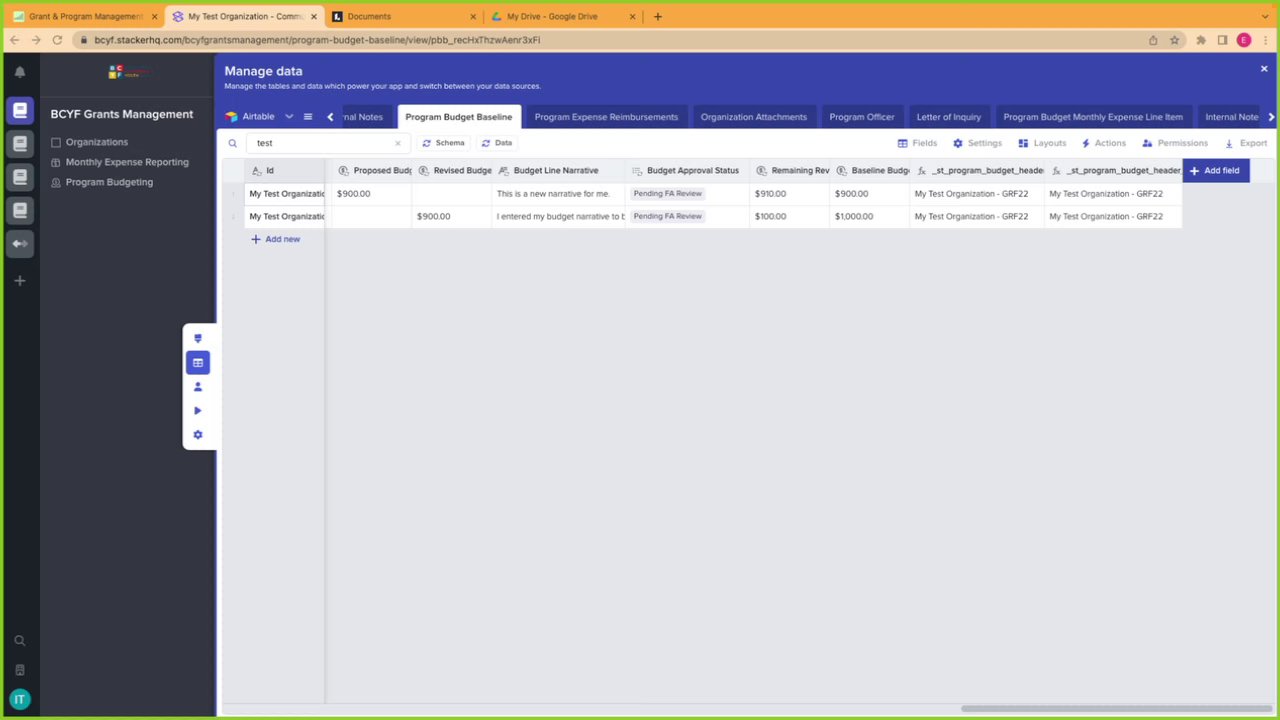1280x720 pixels.
Task: Open Chrome profile avatar E
Action: [x=1244, y=40]
